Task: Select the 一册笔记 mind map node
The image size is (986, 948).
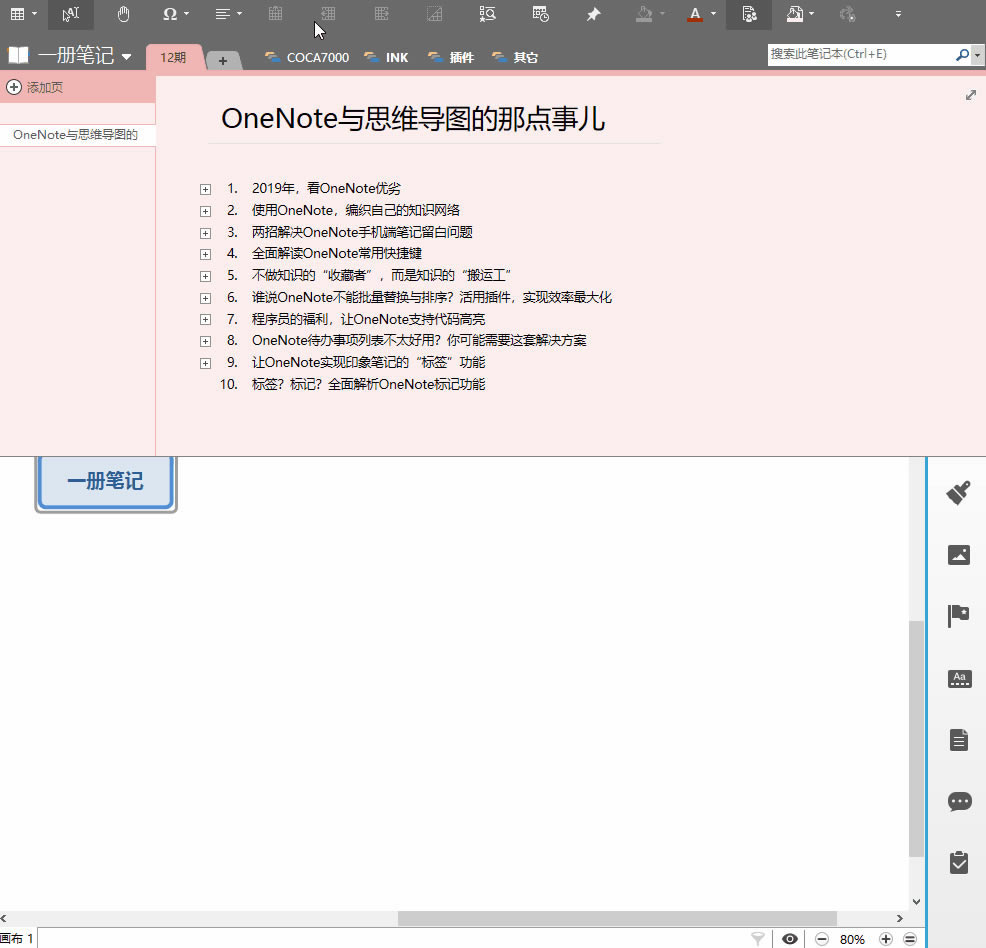Action: click(105, 482)
